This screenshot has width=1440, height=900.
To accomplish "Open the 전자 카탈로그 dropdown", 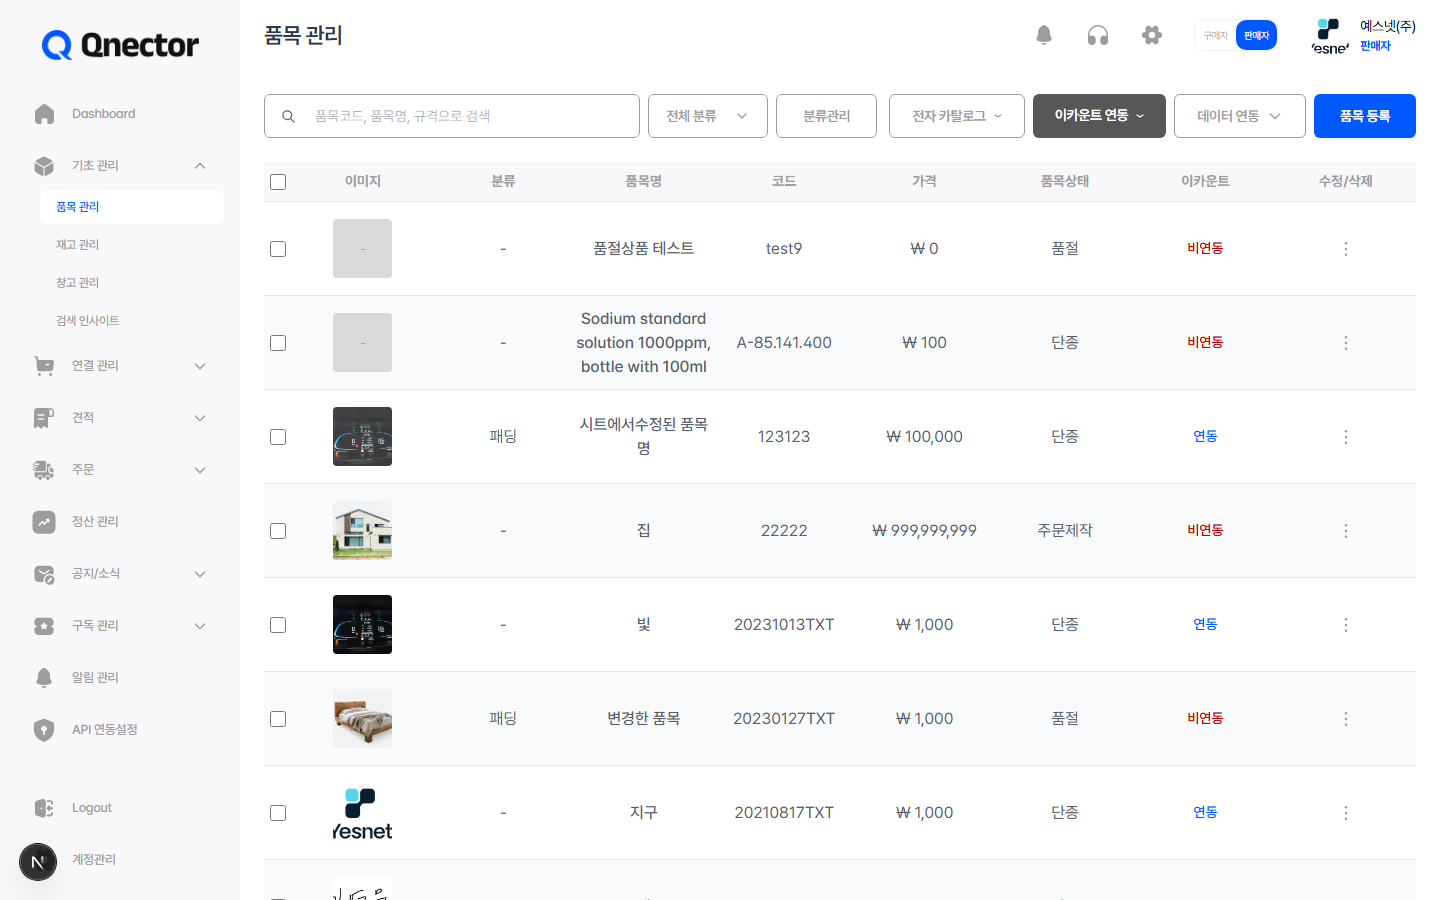I will pos(957,116).
